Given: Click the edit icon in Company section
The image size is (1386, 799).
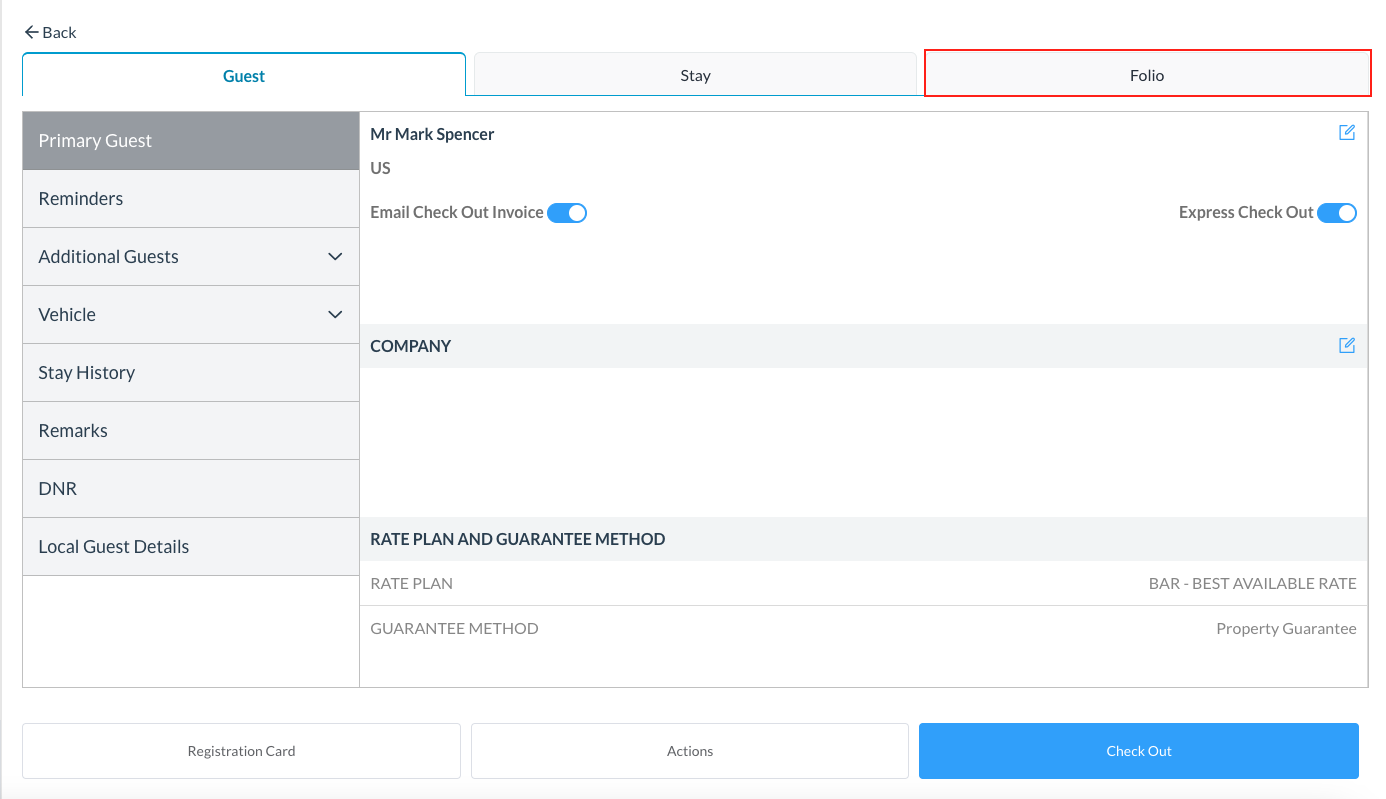Looking at the screenshot, I should [1346, 345].
